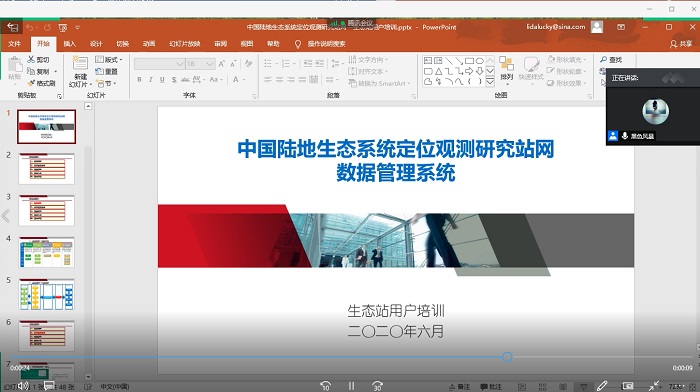Image resolution: width=700 pixels, height=392 pixels.
Task: Click the Bold formatting icon
Action: [x=140, y=80]
